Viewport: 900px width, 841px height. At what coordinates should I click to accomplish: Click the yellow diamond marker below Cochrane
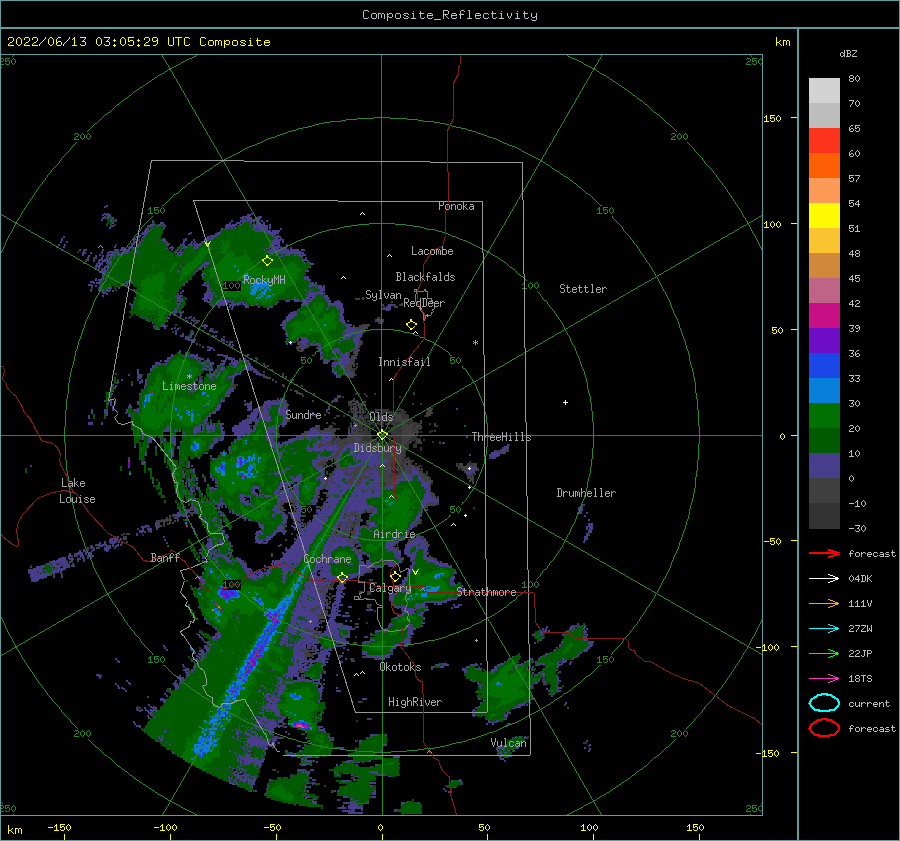(342, 577)
